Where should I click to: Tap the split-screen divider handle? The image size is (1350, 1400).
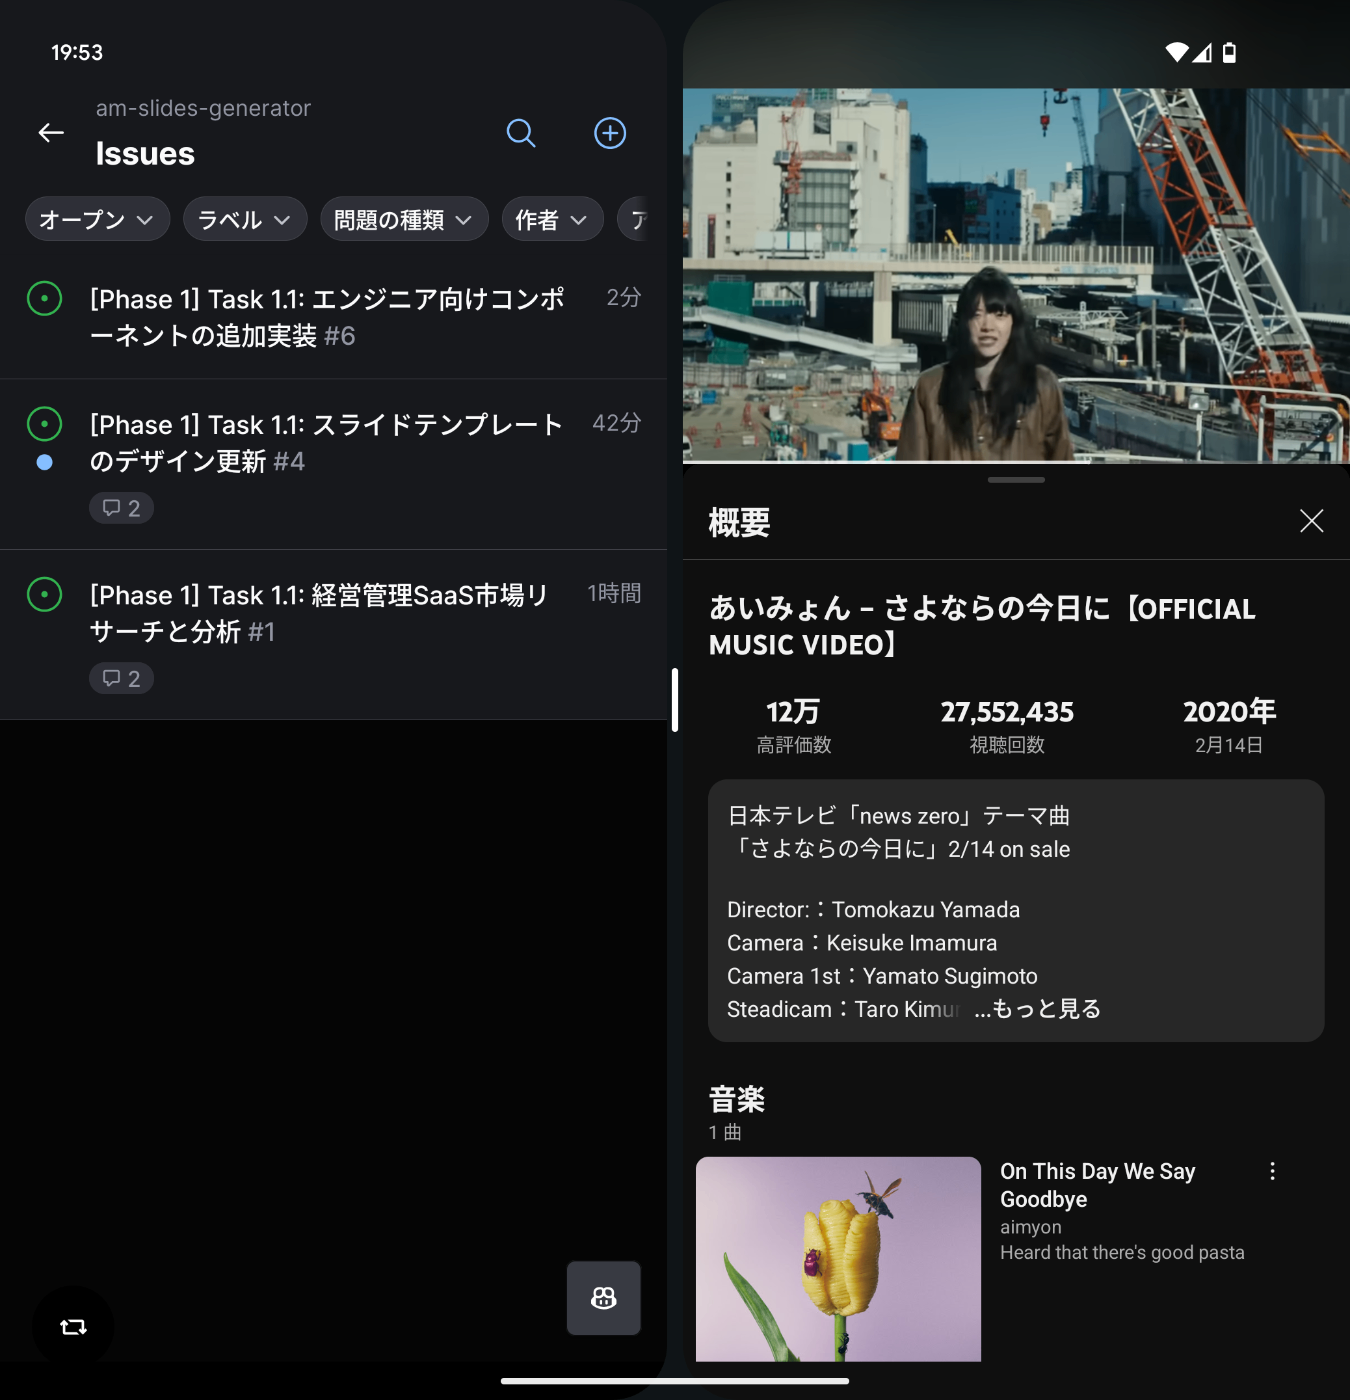pos(675,700)
